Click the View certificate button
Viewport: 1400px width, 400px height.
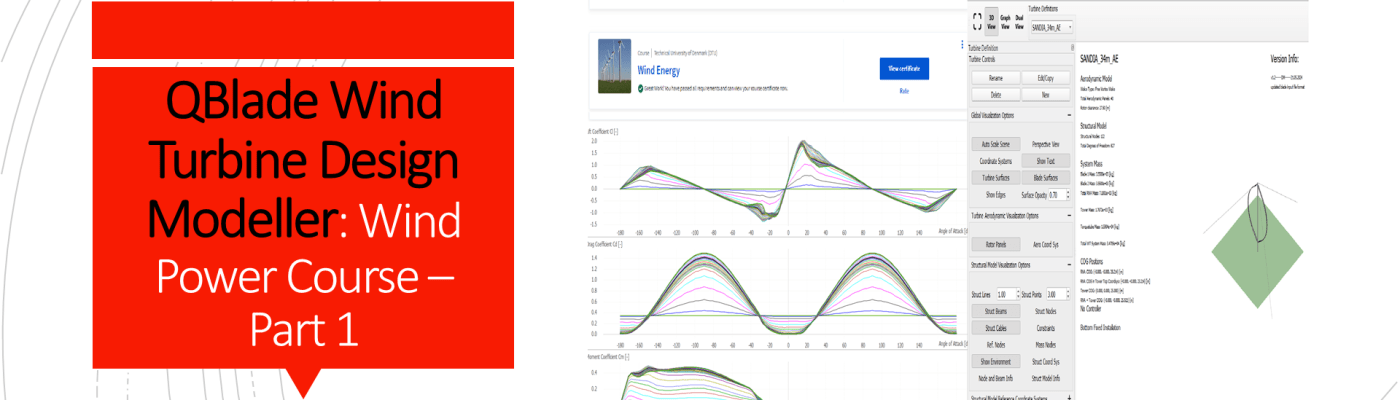904,68
